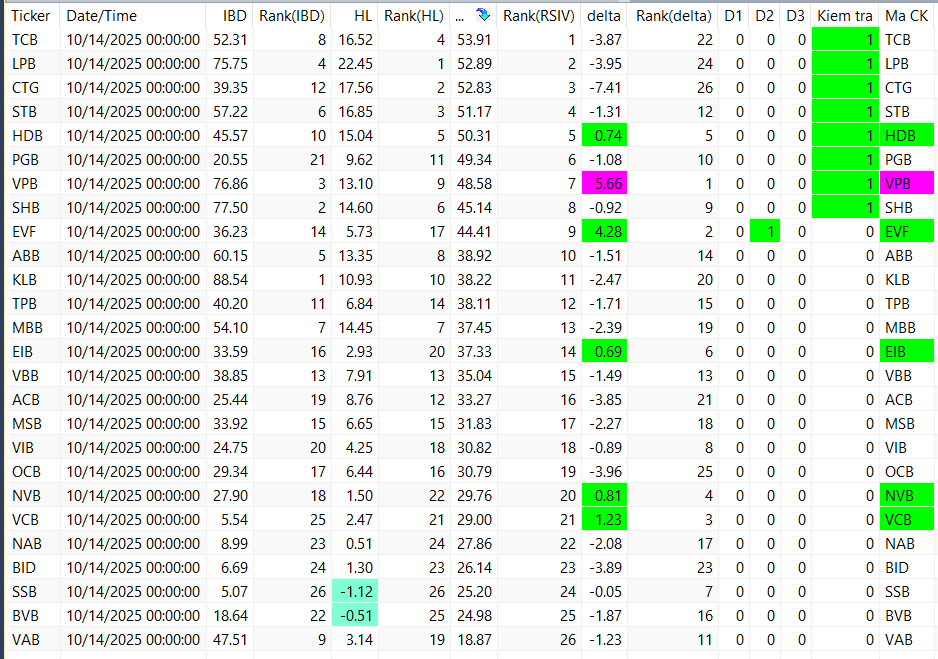Select the green delta value 4.28
Screen dimensions: 938x659
604,231
